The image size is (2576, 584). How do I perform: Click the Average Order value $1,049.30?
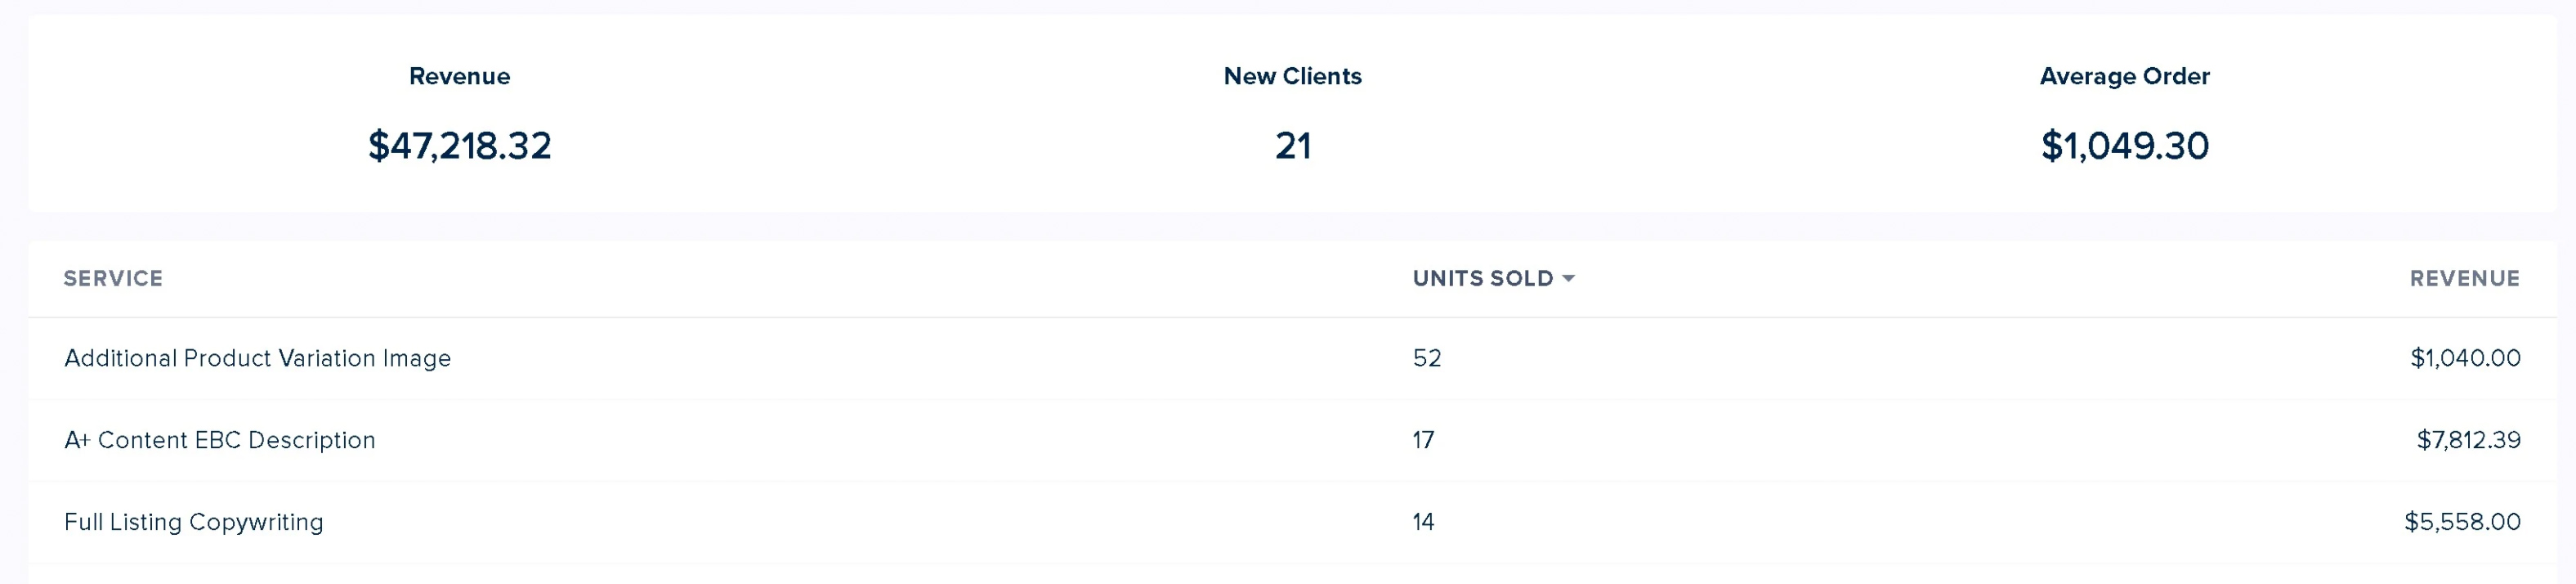click(2124, 146)
